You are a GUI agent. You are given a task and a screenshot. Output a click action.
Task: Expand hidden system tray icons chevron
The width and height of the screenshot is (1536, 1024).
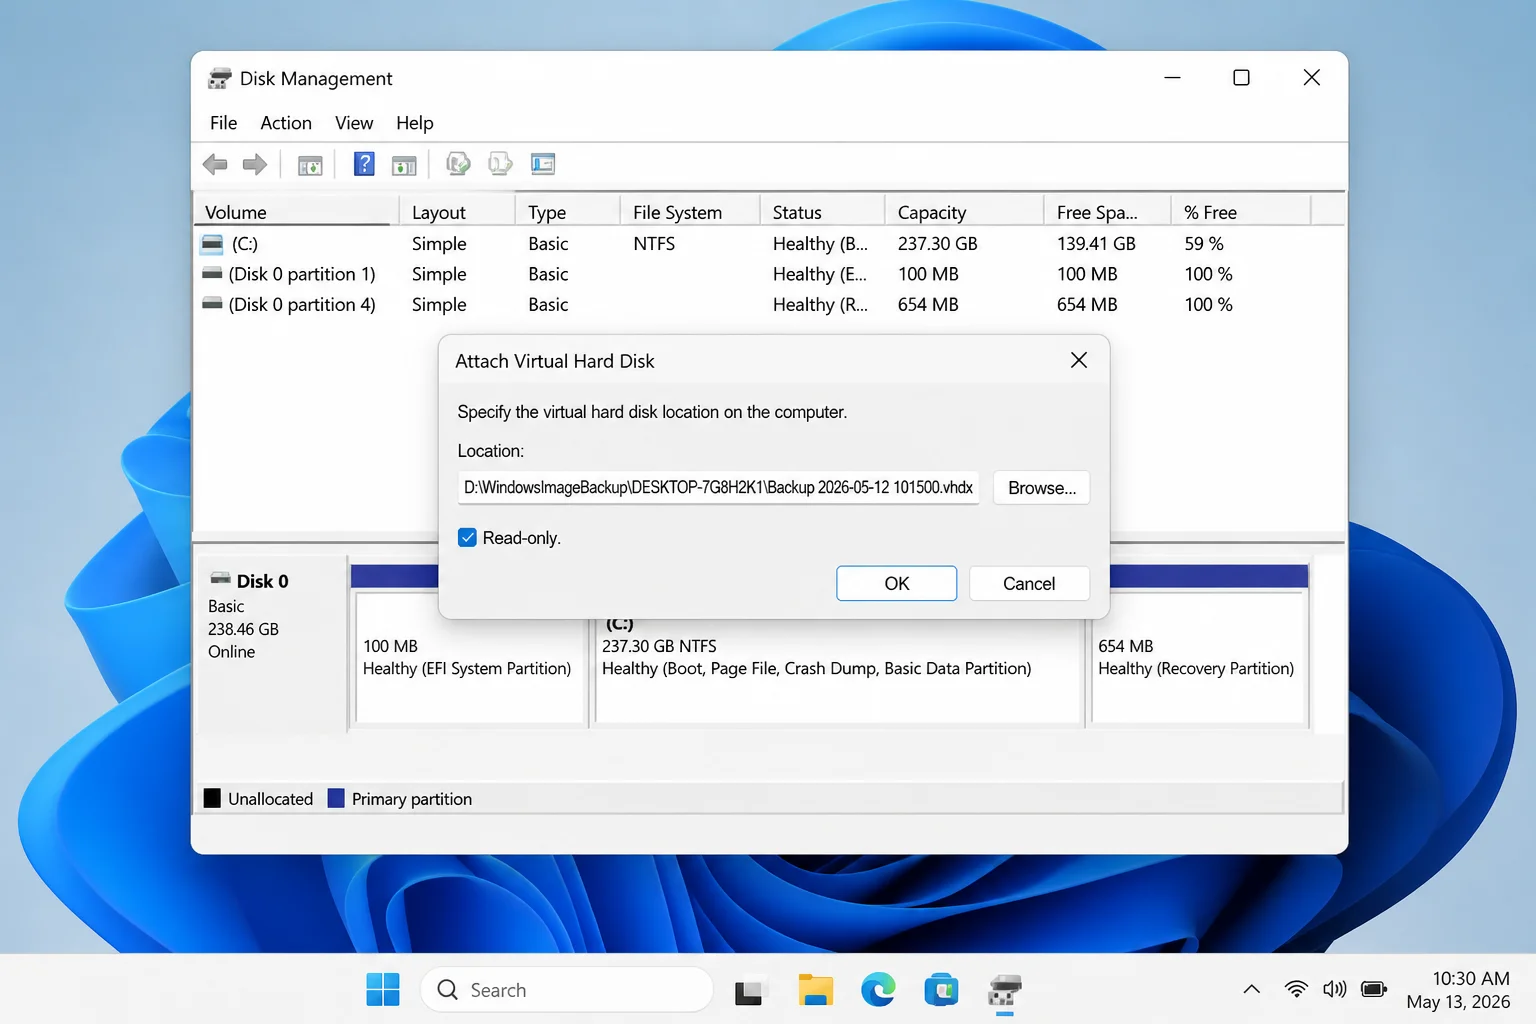[x=1251, y=990]
